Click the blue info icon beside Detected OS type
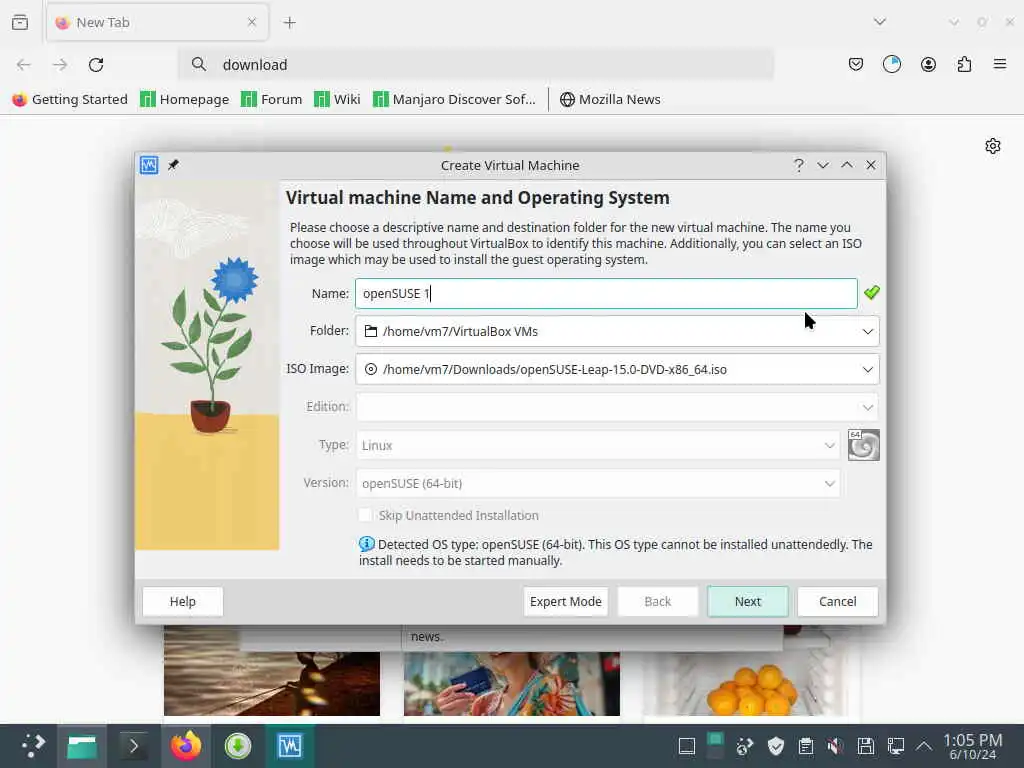 pos(366,544)
